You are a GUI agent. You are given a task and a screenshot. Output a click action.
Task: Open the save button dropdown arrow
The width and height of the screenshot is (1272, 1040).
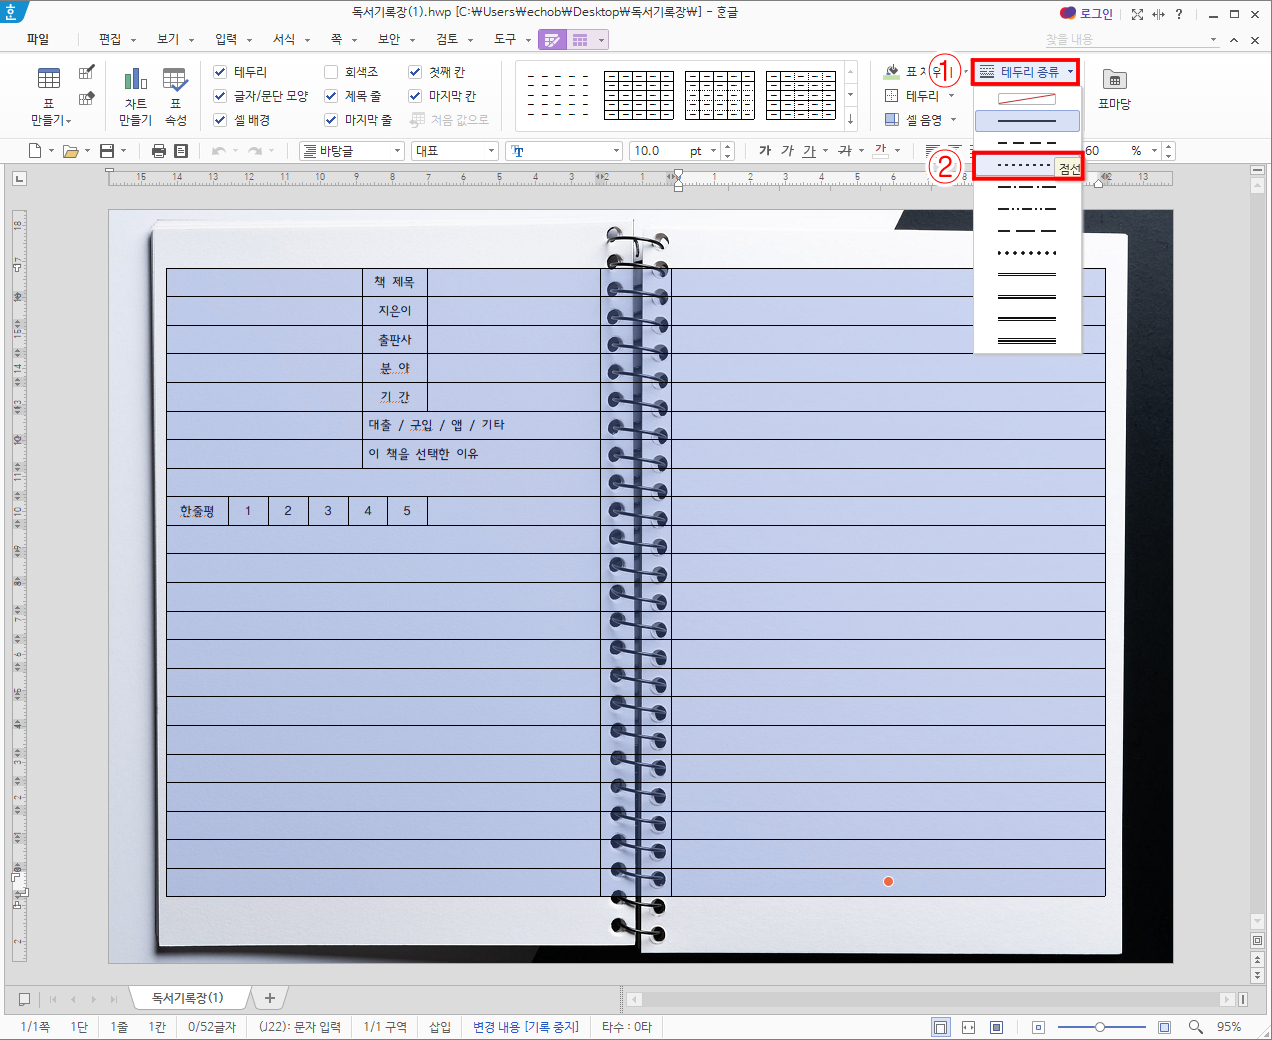(123, 151)
